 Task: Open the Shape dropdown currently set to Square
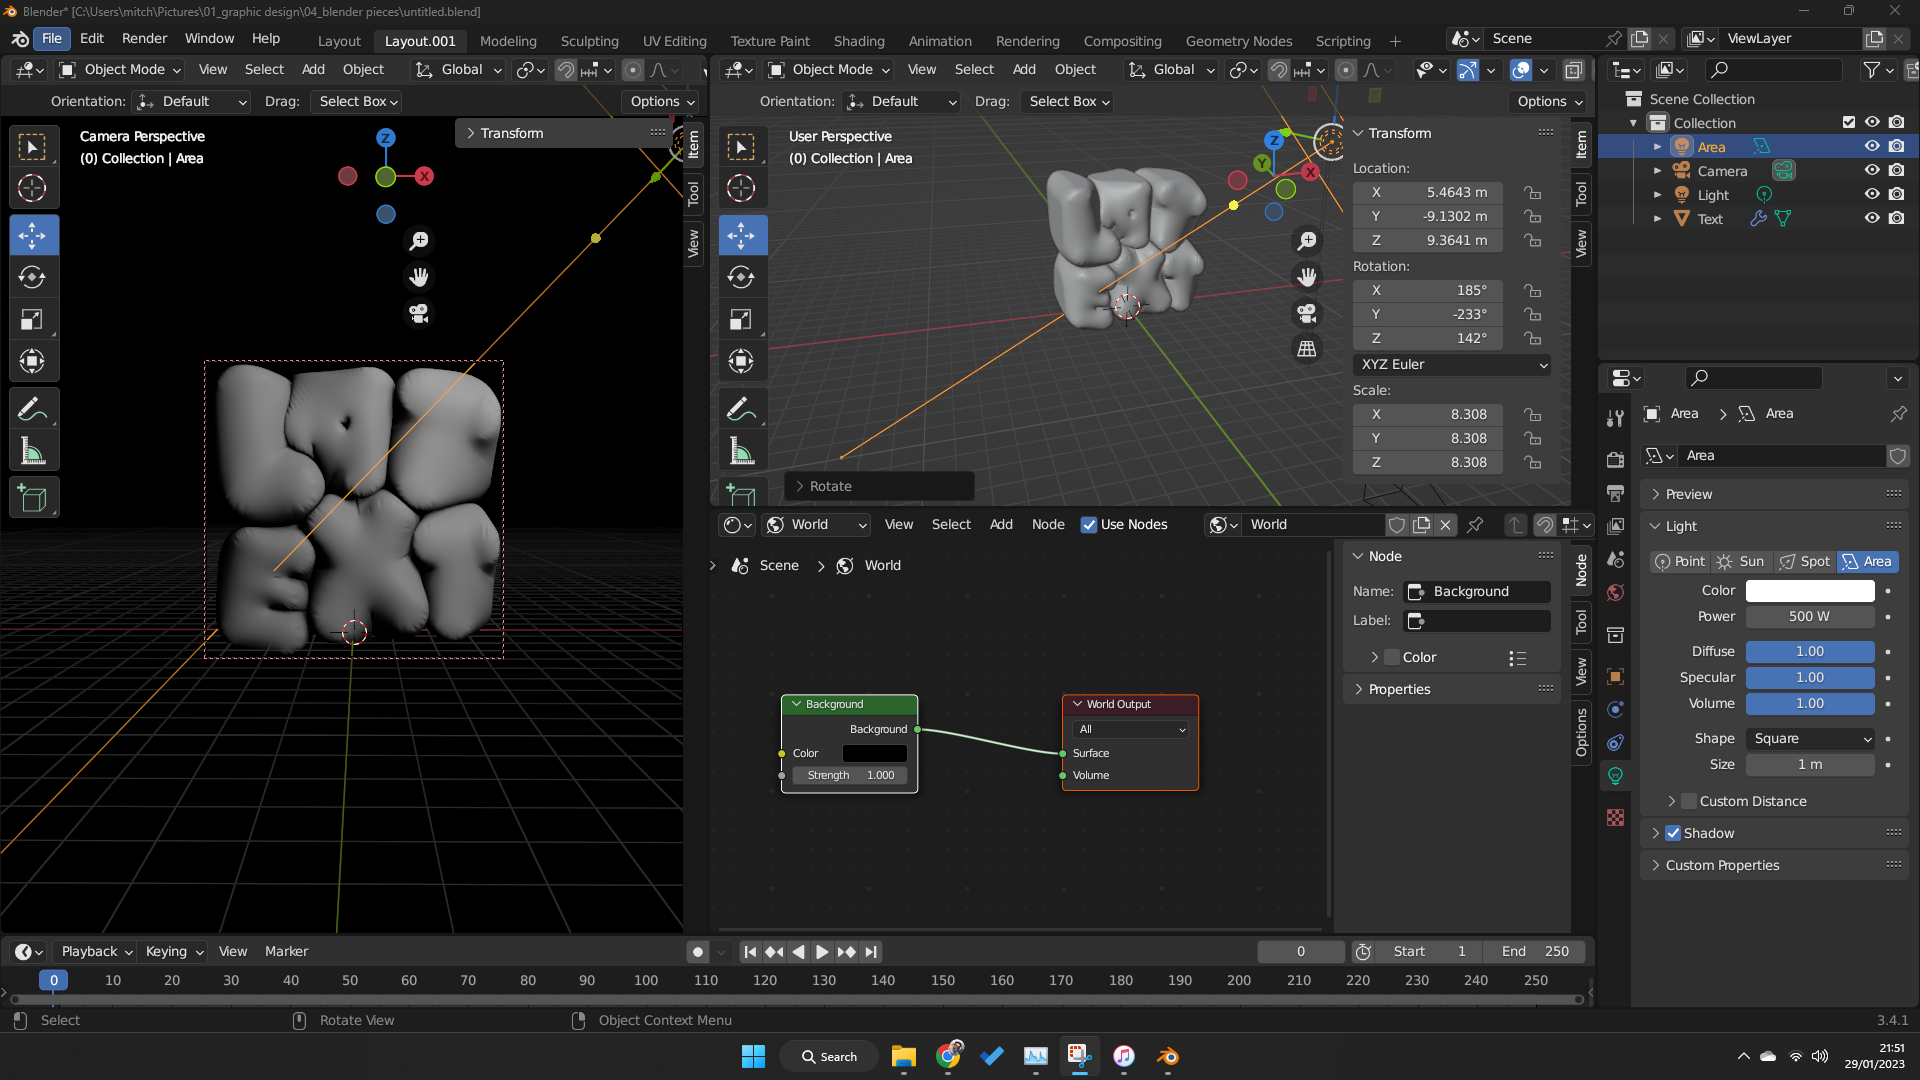pos(1810,738)
